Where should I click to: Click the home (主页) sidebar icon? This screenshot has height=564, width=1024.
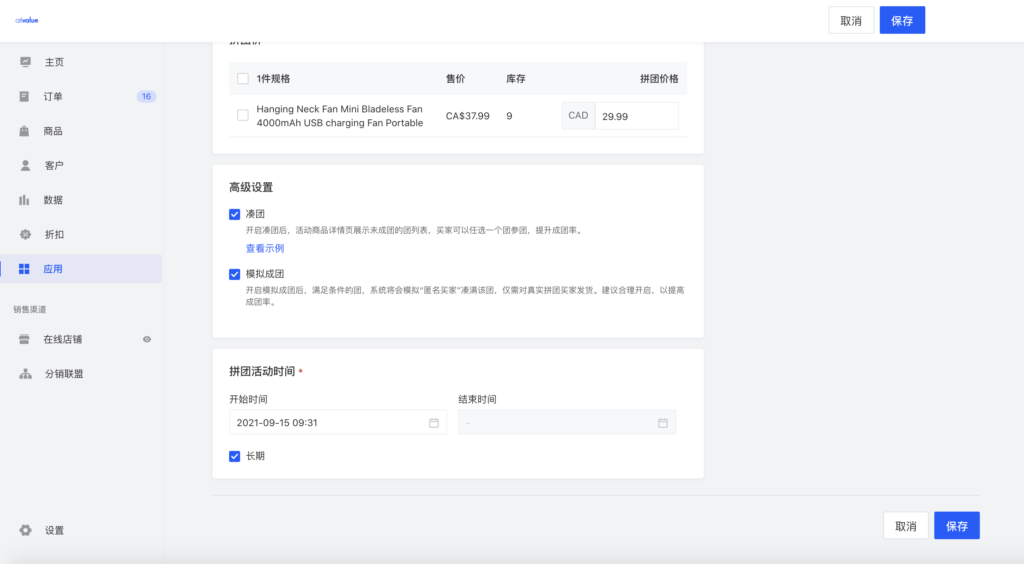pos(25,62)
